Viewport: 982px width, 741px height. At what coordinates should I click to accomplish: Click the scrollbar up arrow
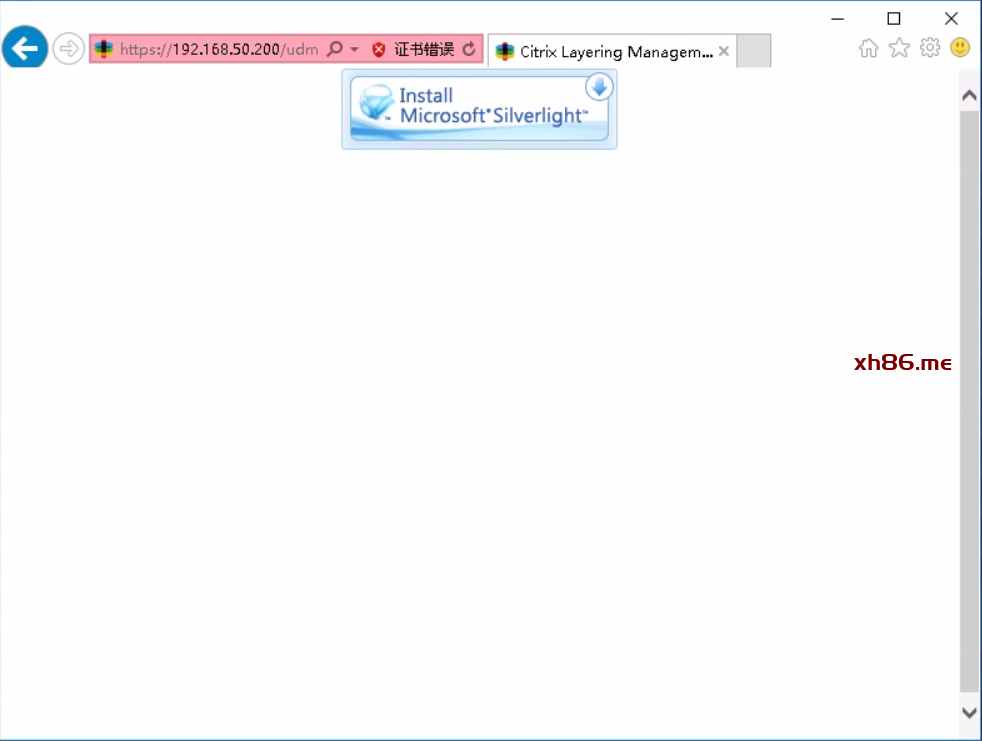(x=969, y=96)
